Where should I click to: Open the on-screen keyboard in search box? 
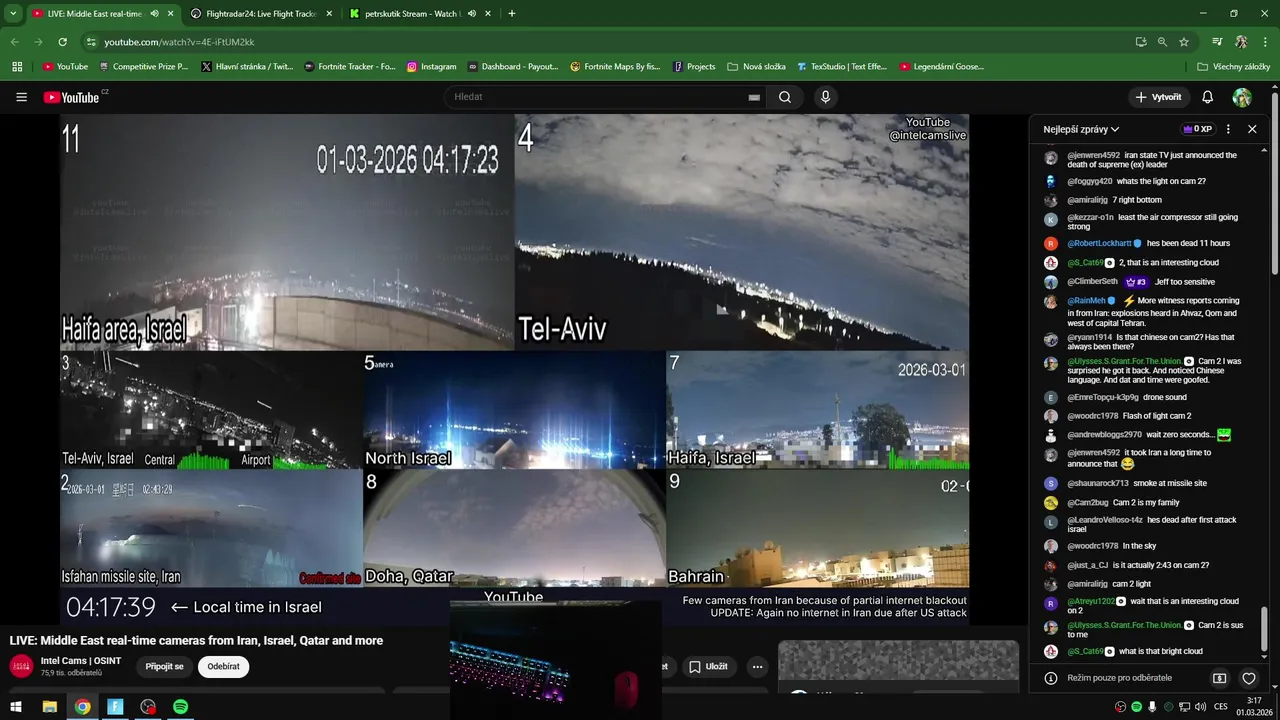[x=754, y=97]
